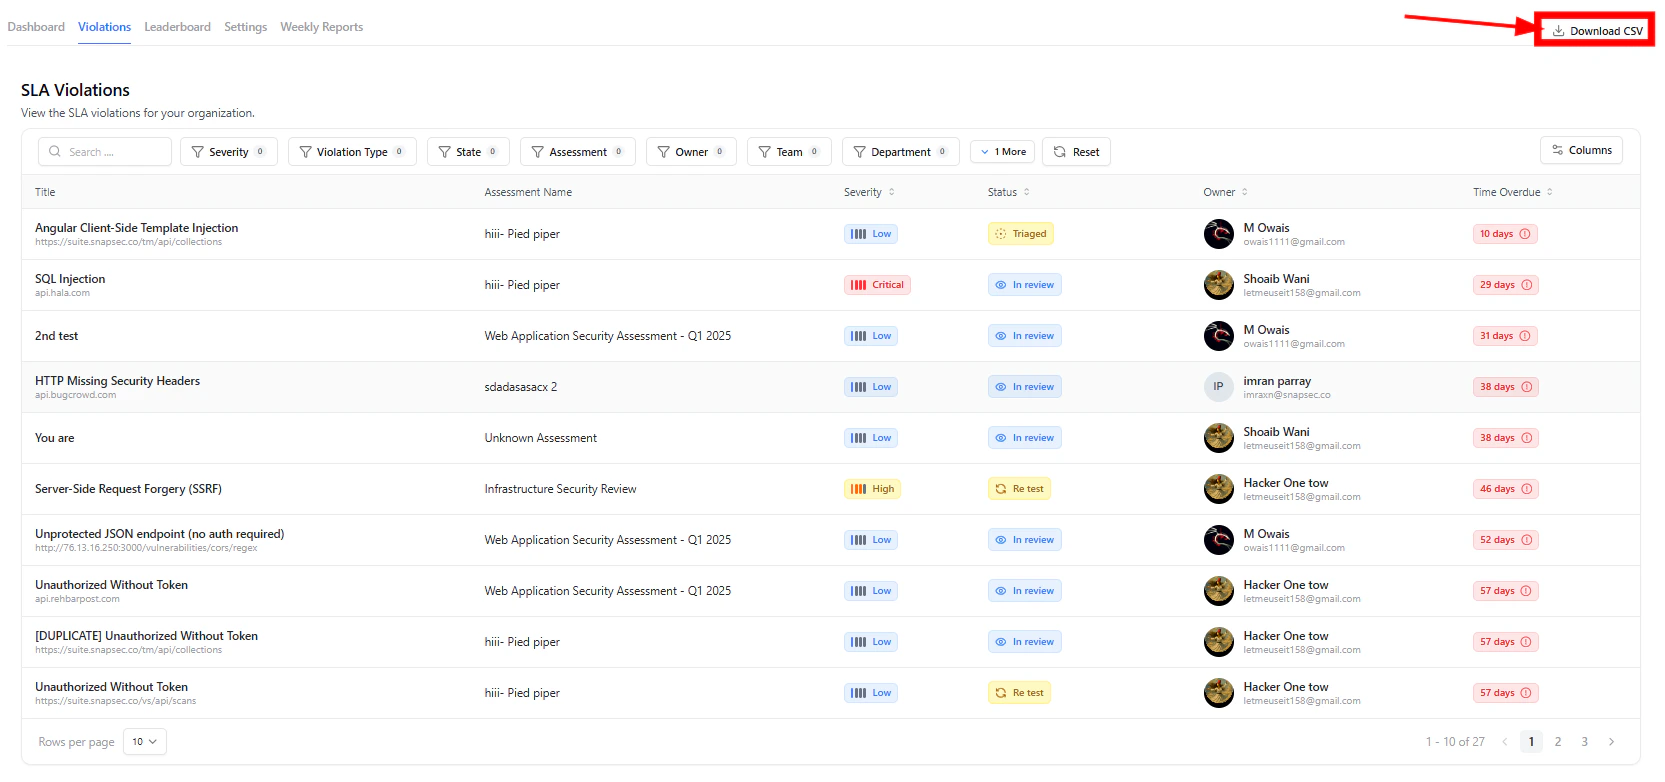The height and width of the screenshot is (782, 1665).
Task: Click Unknown Assessment cell
Action: 540,438
